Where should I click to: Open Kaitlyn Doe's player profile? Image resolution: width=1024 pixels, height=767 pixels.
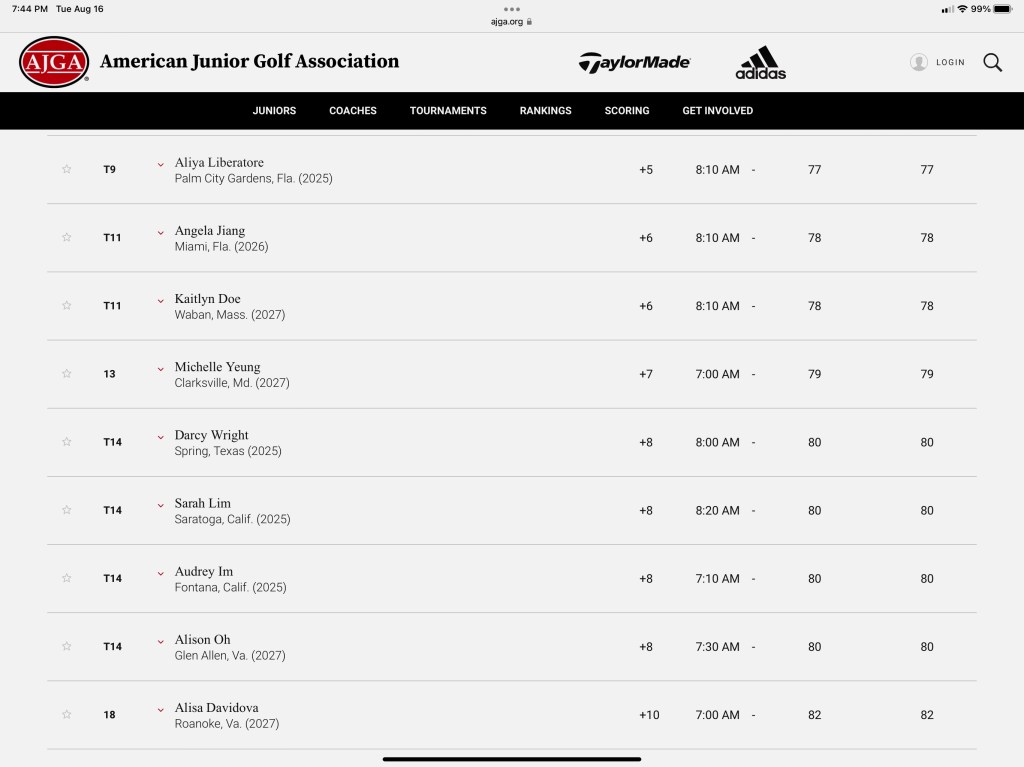point(207,299)
